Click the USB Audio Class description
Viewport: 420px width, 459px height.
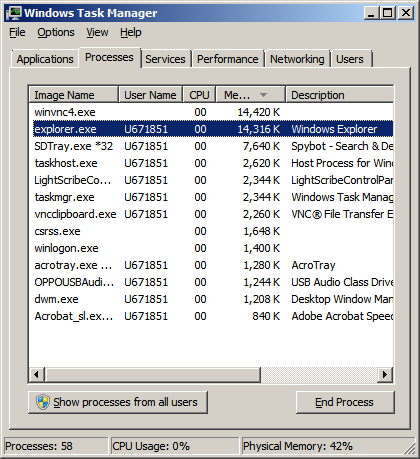[x=342, y=282]
